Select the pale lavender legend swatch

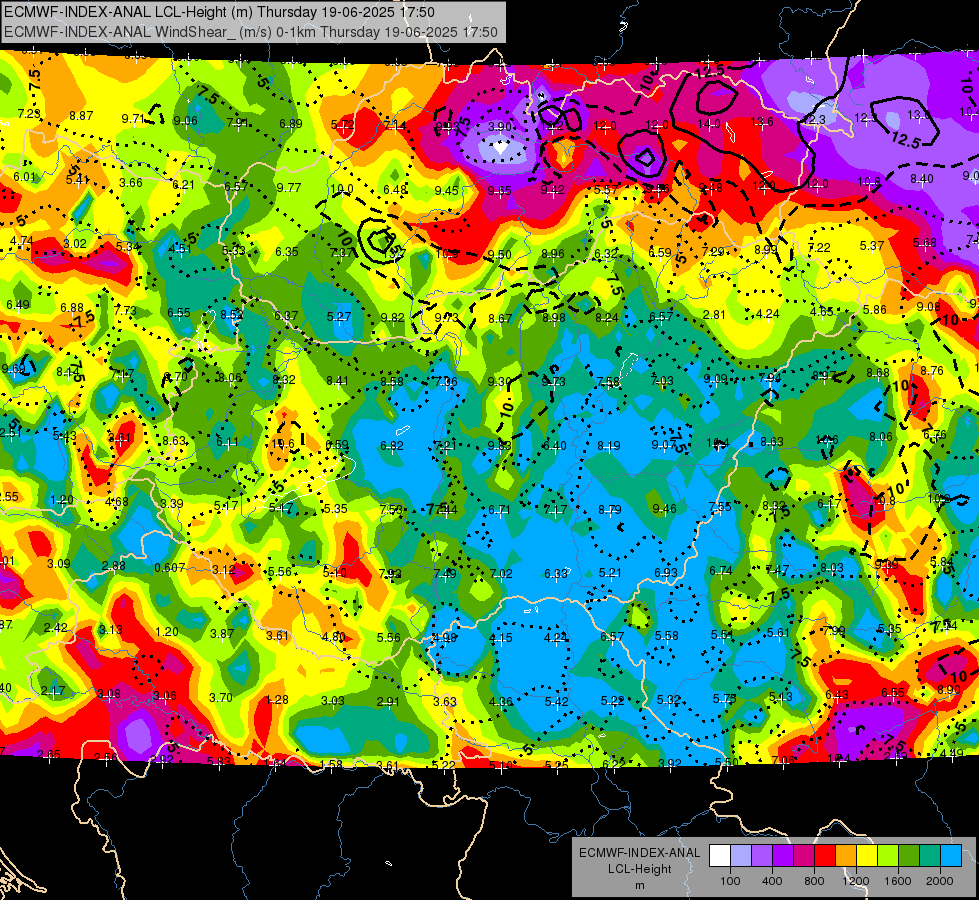[740, 856]
